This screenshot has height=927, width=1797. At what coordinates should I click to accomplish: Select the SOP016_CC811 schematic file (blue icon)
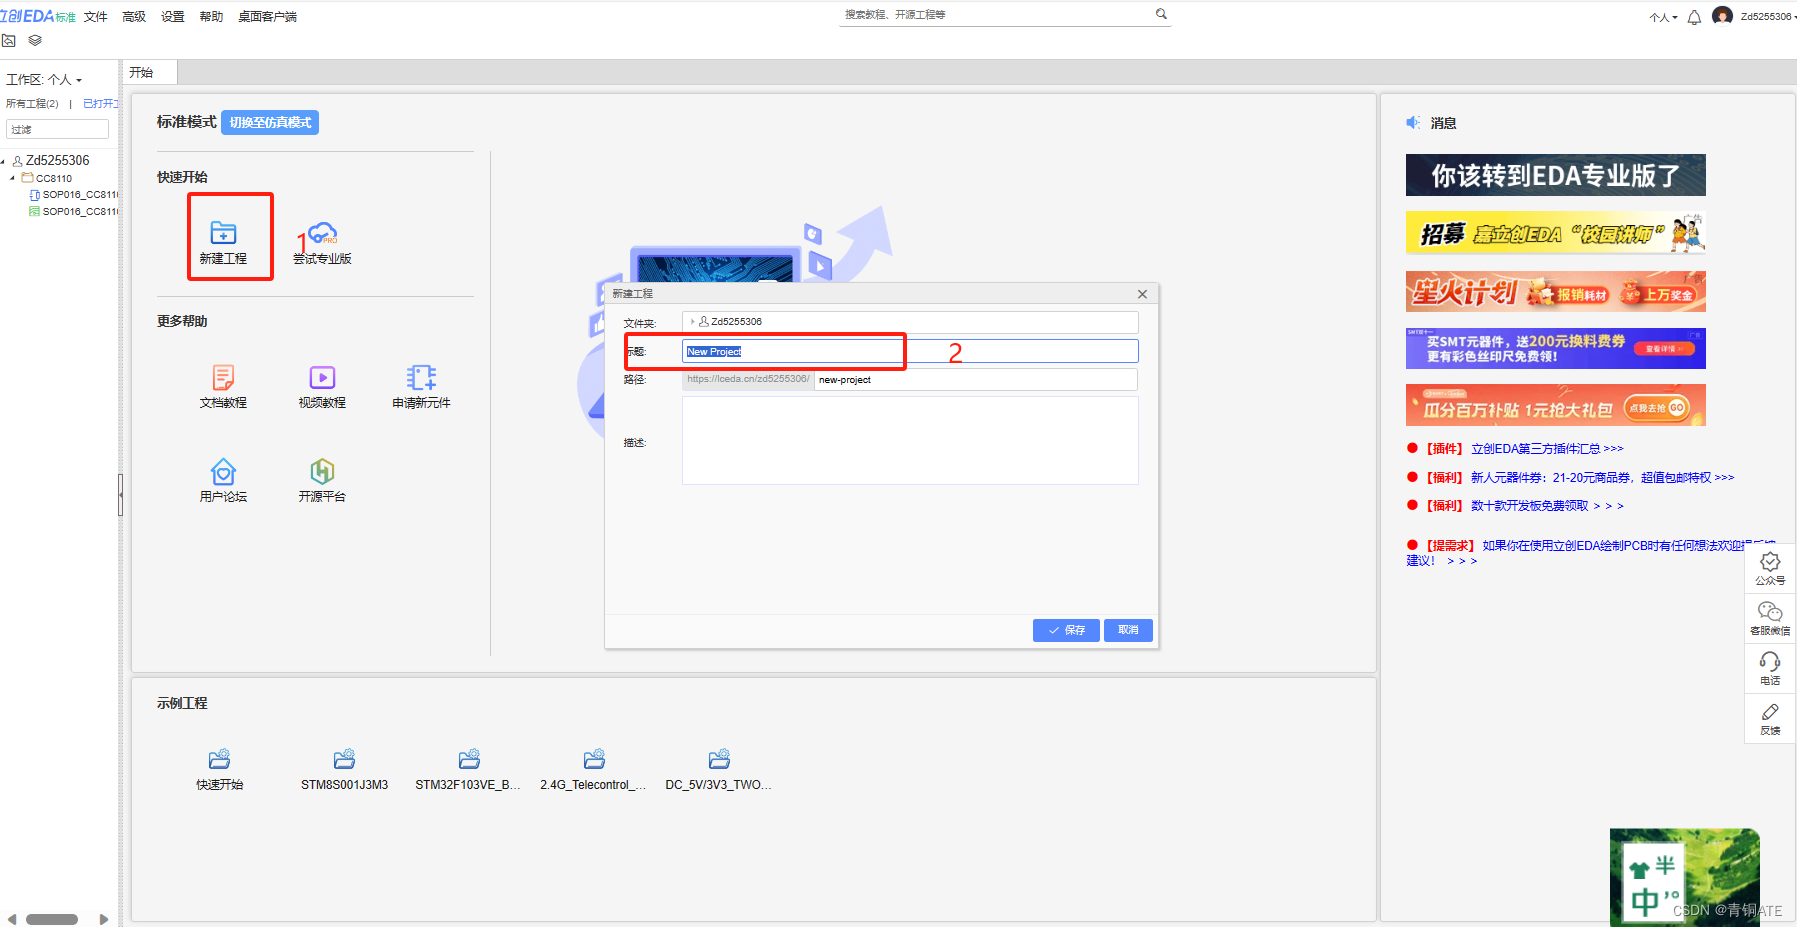pyautogui.click(x=74, y=195)
